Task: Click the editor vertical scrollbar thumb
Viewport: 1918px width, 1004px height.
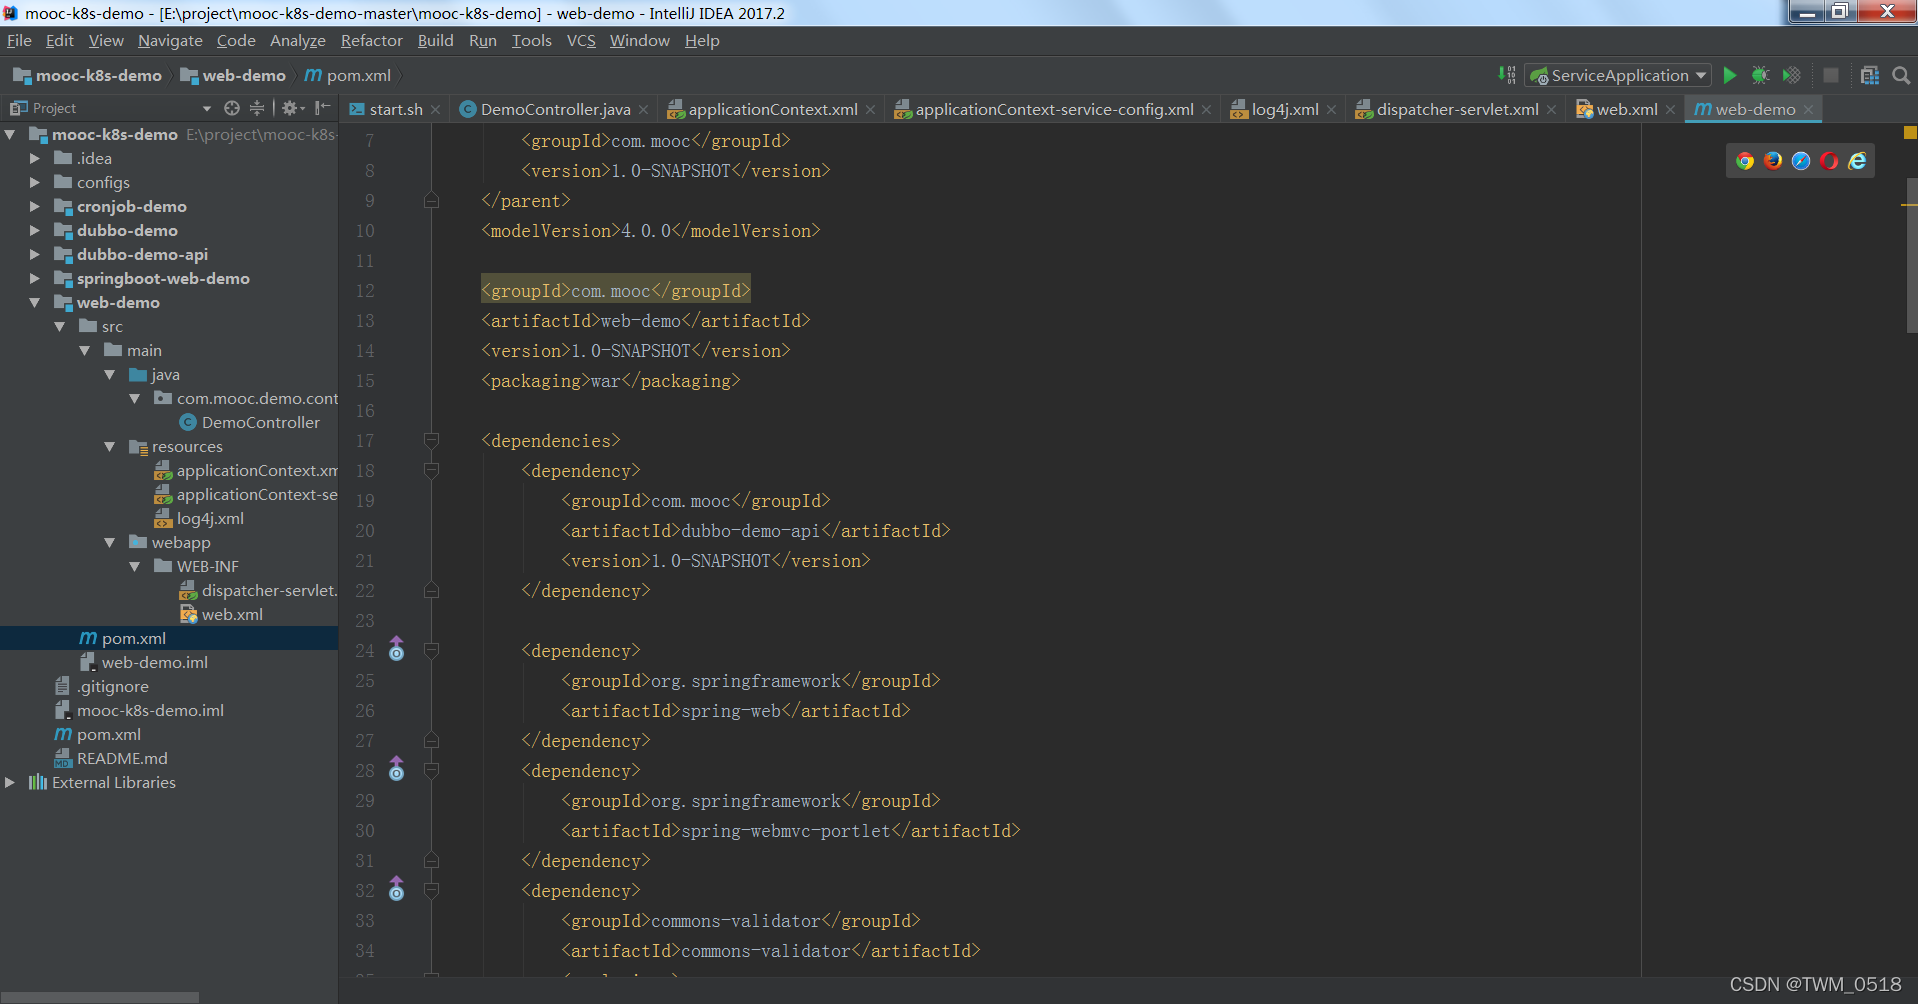Action: (x=1911, y=255)
